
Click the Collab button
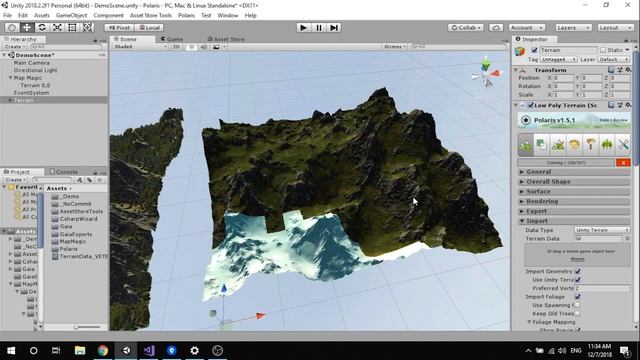[465, 28]
